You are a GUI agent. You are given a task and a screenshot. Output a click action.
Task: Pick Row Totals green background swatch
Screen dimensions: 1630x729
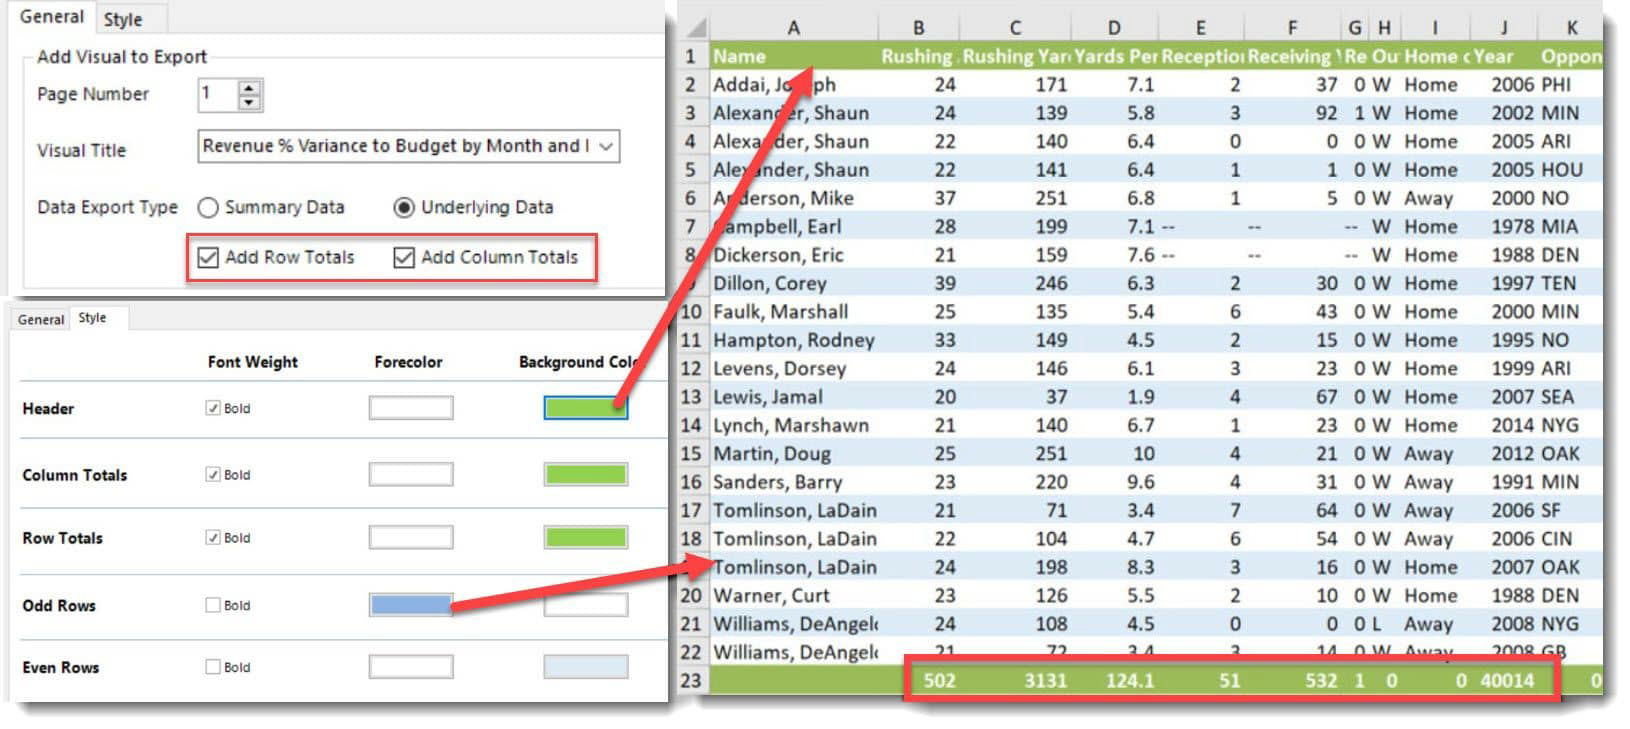pyautogui.click(x=586, y=537)
